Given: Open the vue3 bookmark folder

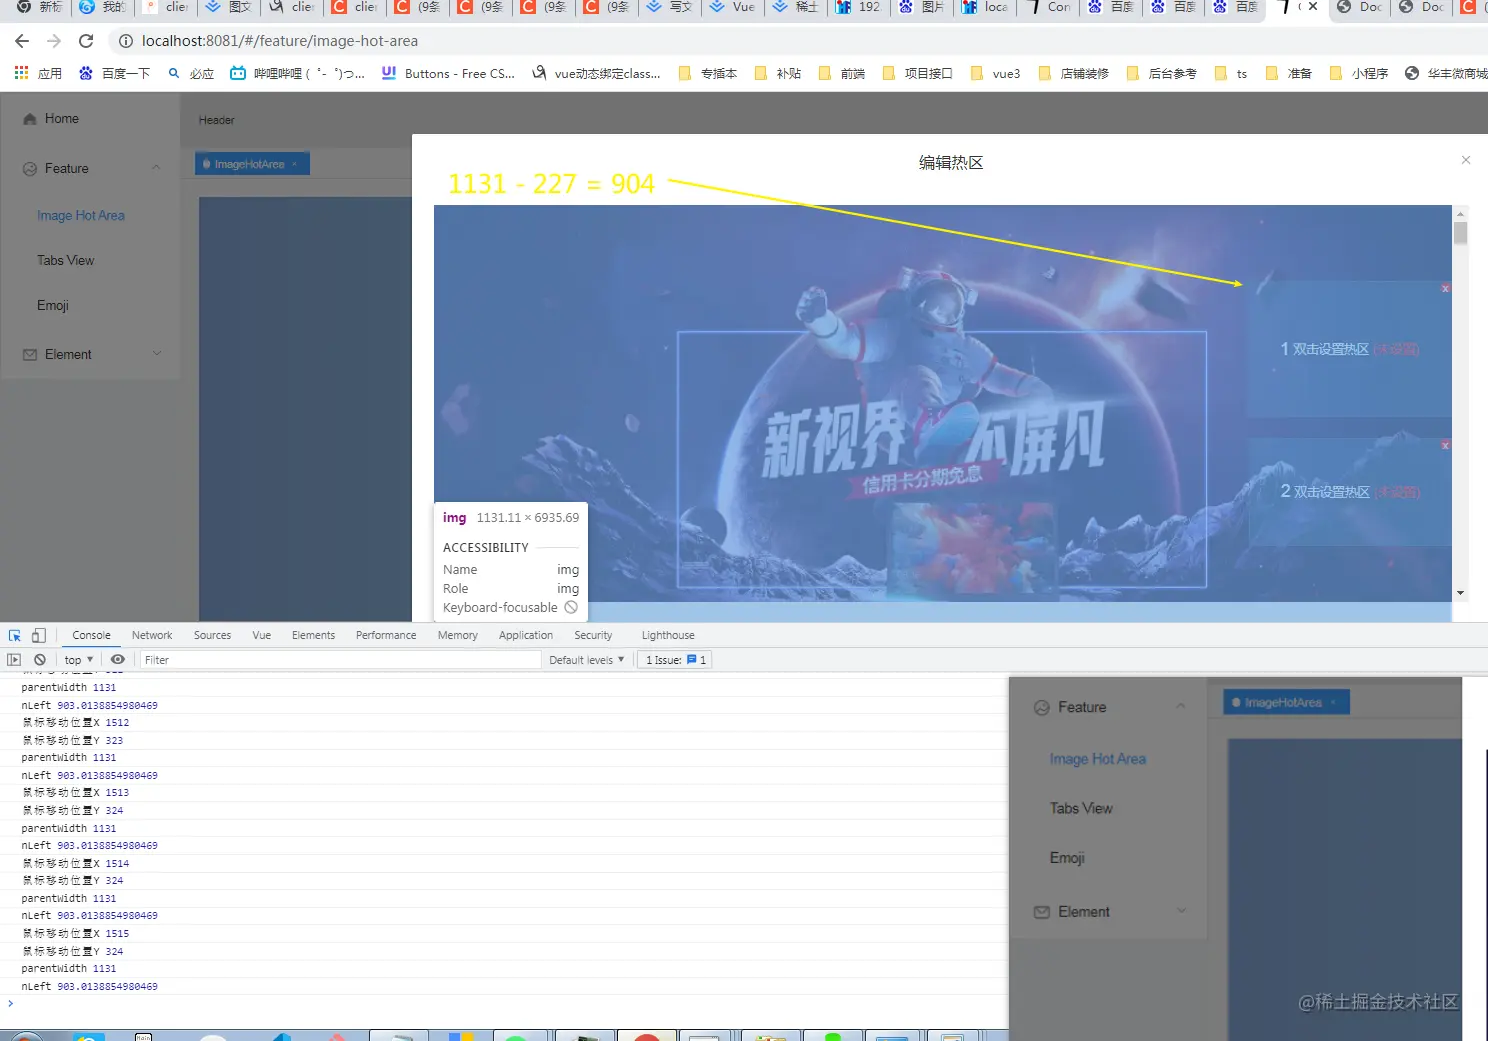Looking at the screenshot, I should pos(995,73).
